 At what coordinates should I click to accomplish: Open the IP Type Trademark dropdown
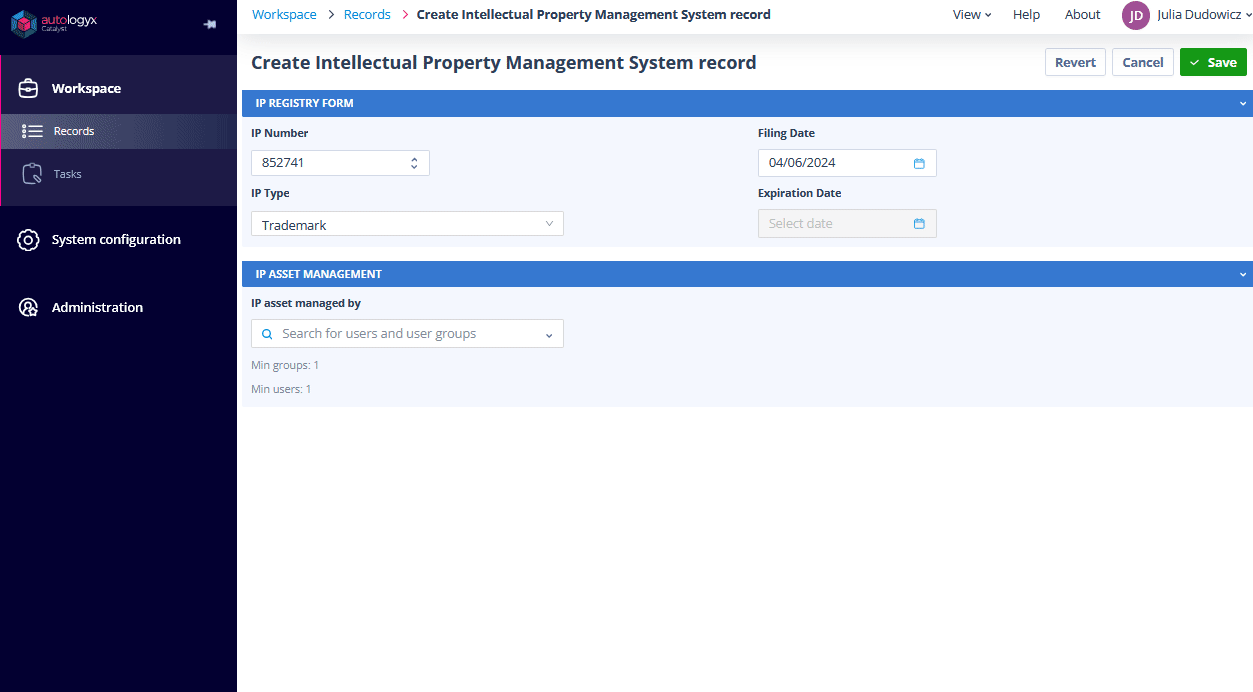pyautogui.click(x=407, y=224)
